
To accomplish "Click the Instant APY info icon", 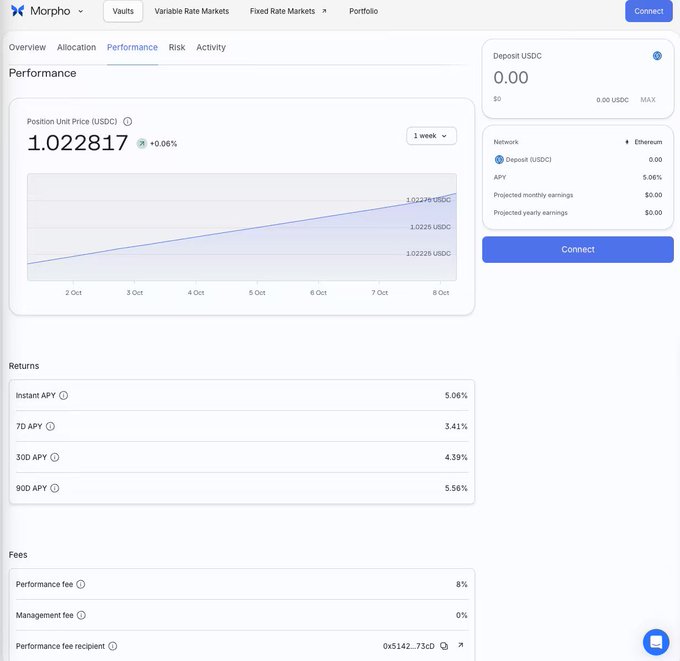I will (x=63, y=396).
